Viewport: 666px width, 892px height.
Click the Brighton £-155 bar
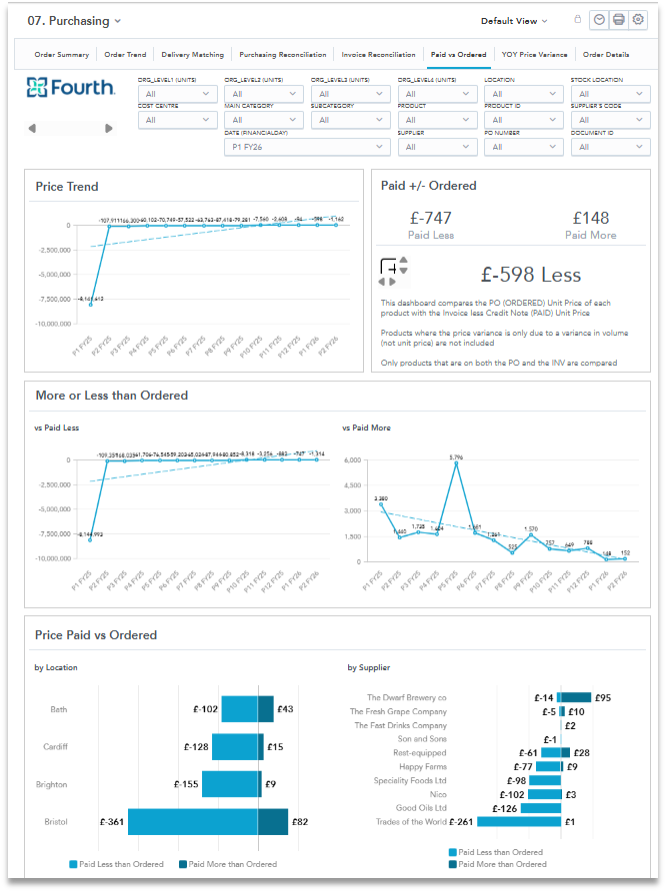coord(230,784)
